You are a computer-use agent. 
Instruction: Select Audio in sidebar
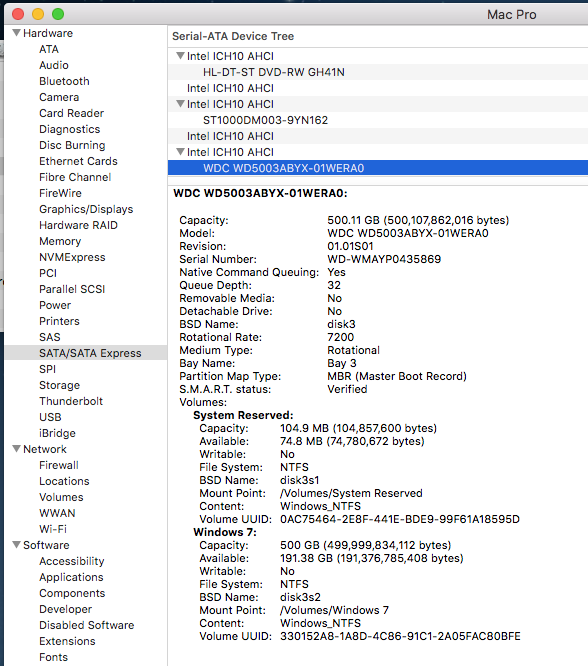click(54, 65)
